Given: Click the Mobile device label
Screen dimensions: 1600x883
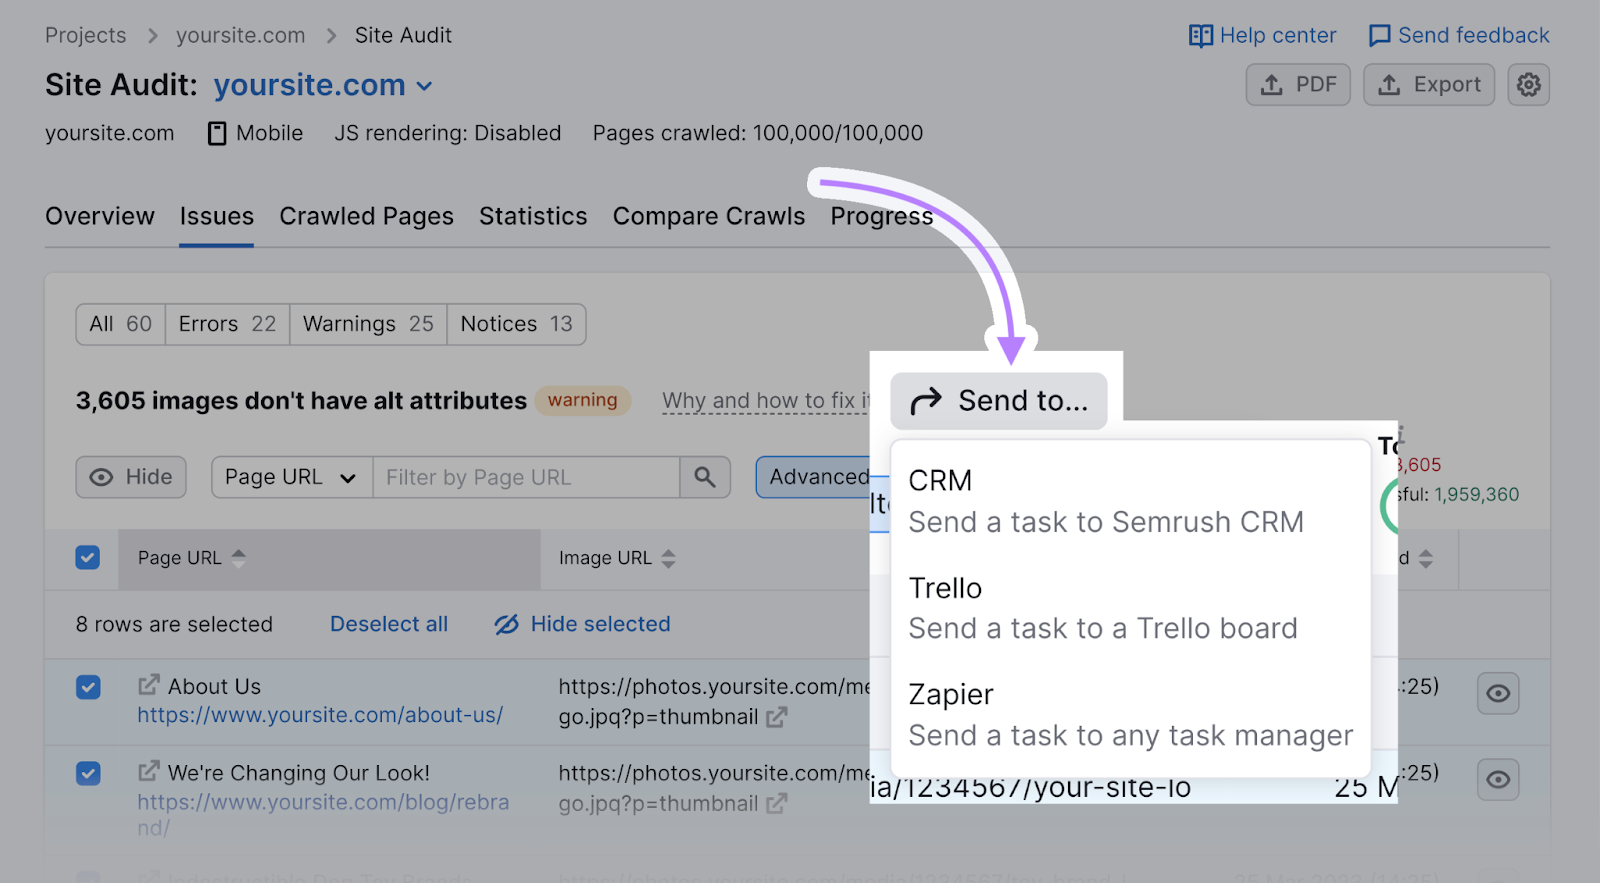Looking at the screenshot, I should point(255,133).
